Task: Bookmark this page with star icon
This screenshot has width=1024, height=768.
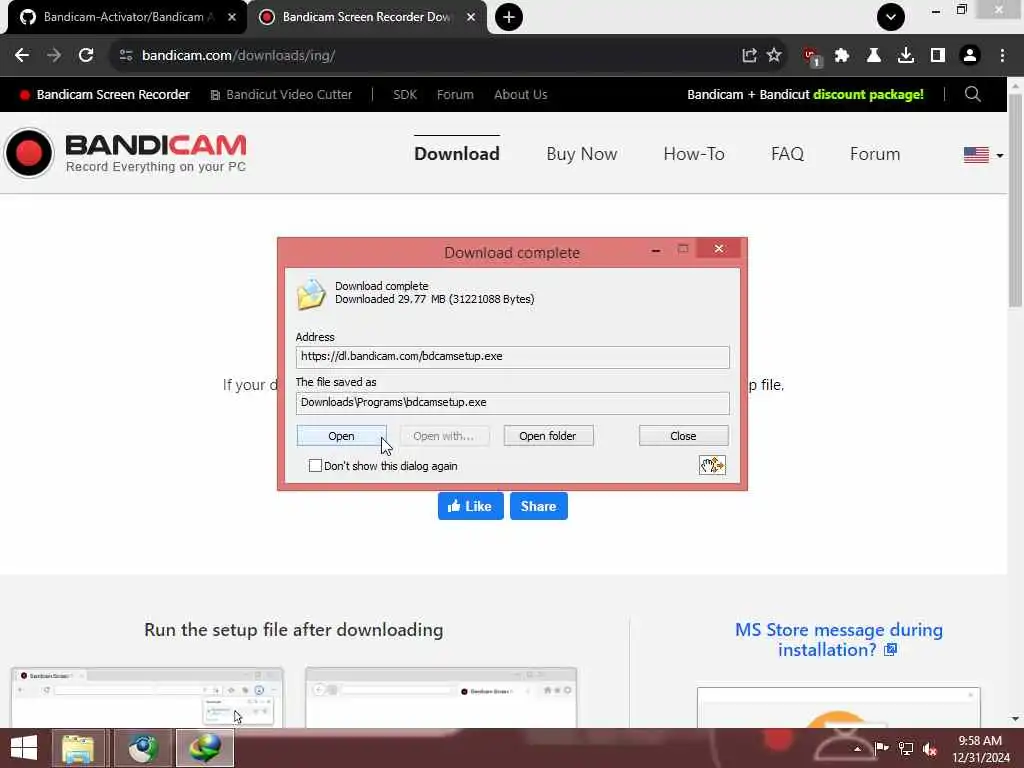Action: tap(775, 56)
